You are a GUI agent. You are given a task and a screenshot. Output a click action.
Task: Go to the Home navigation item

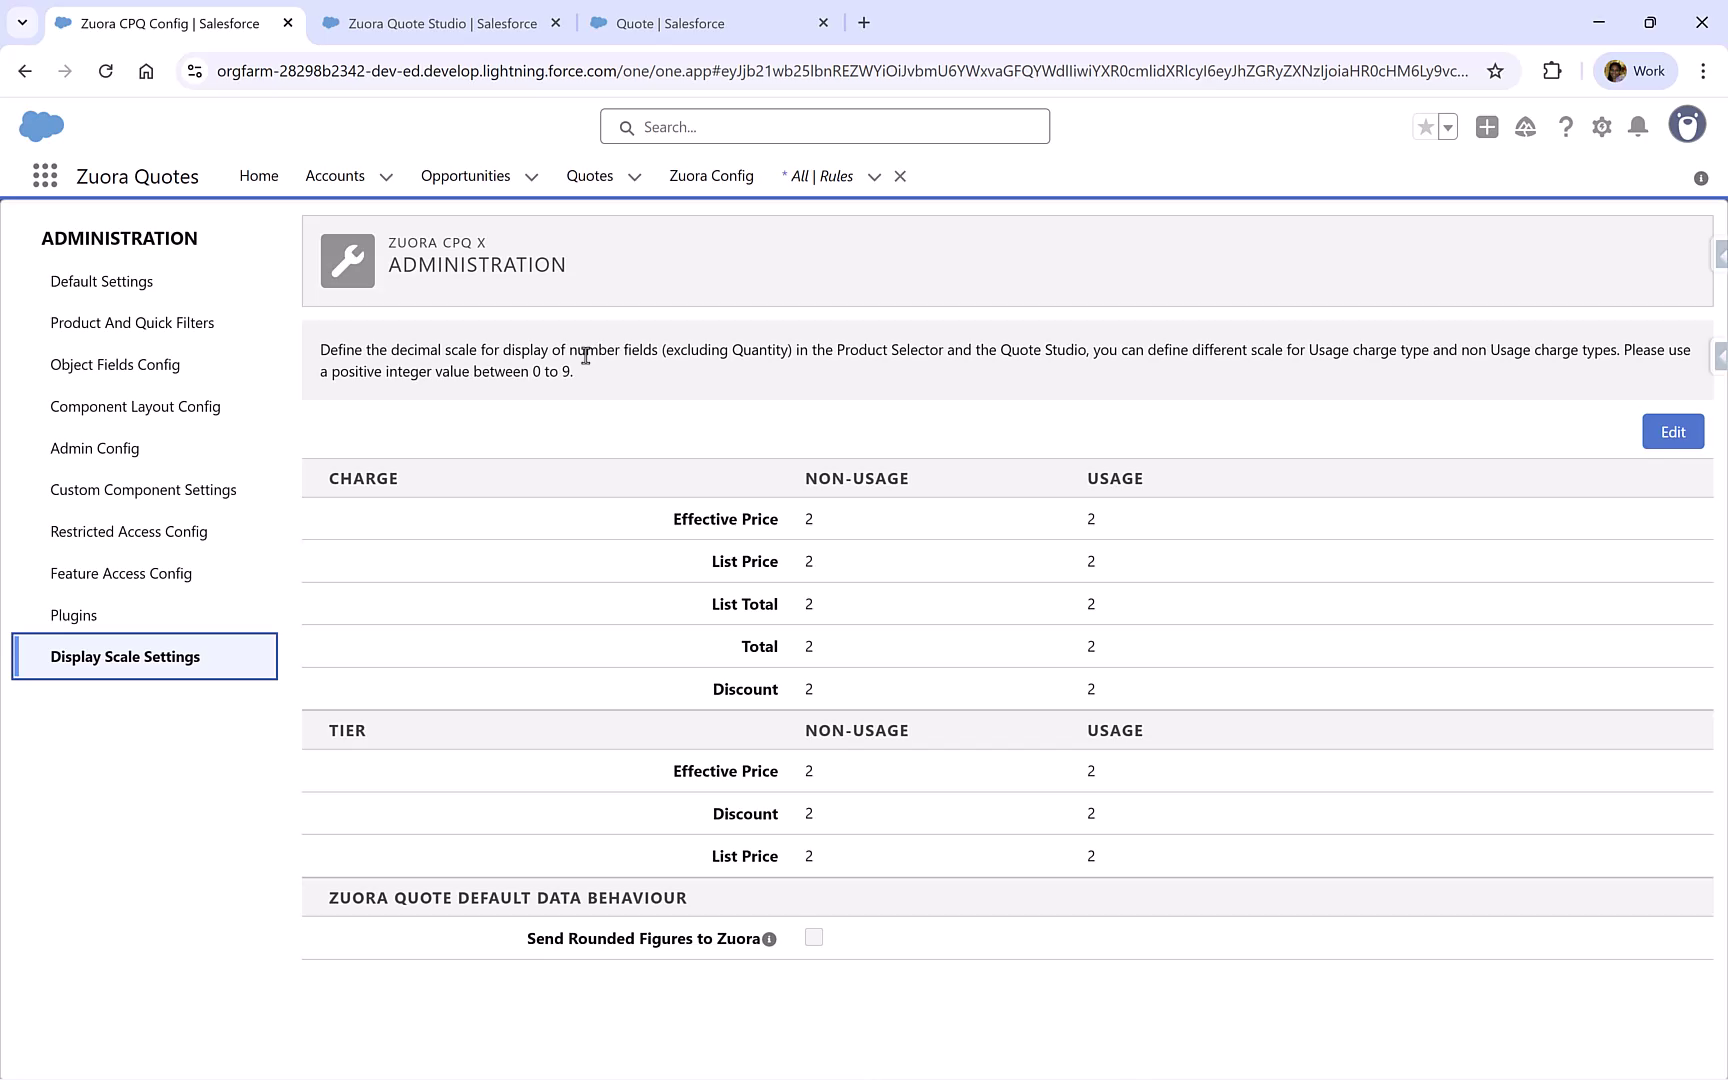coord(258,176)
